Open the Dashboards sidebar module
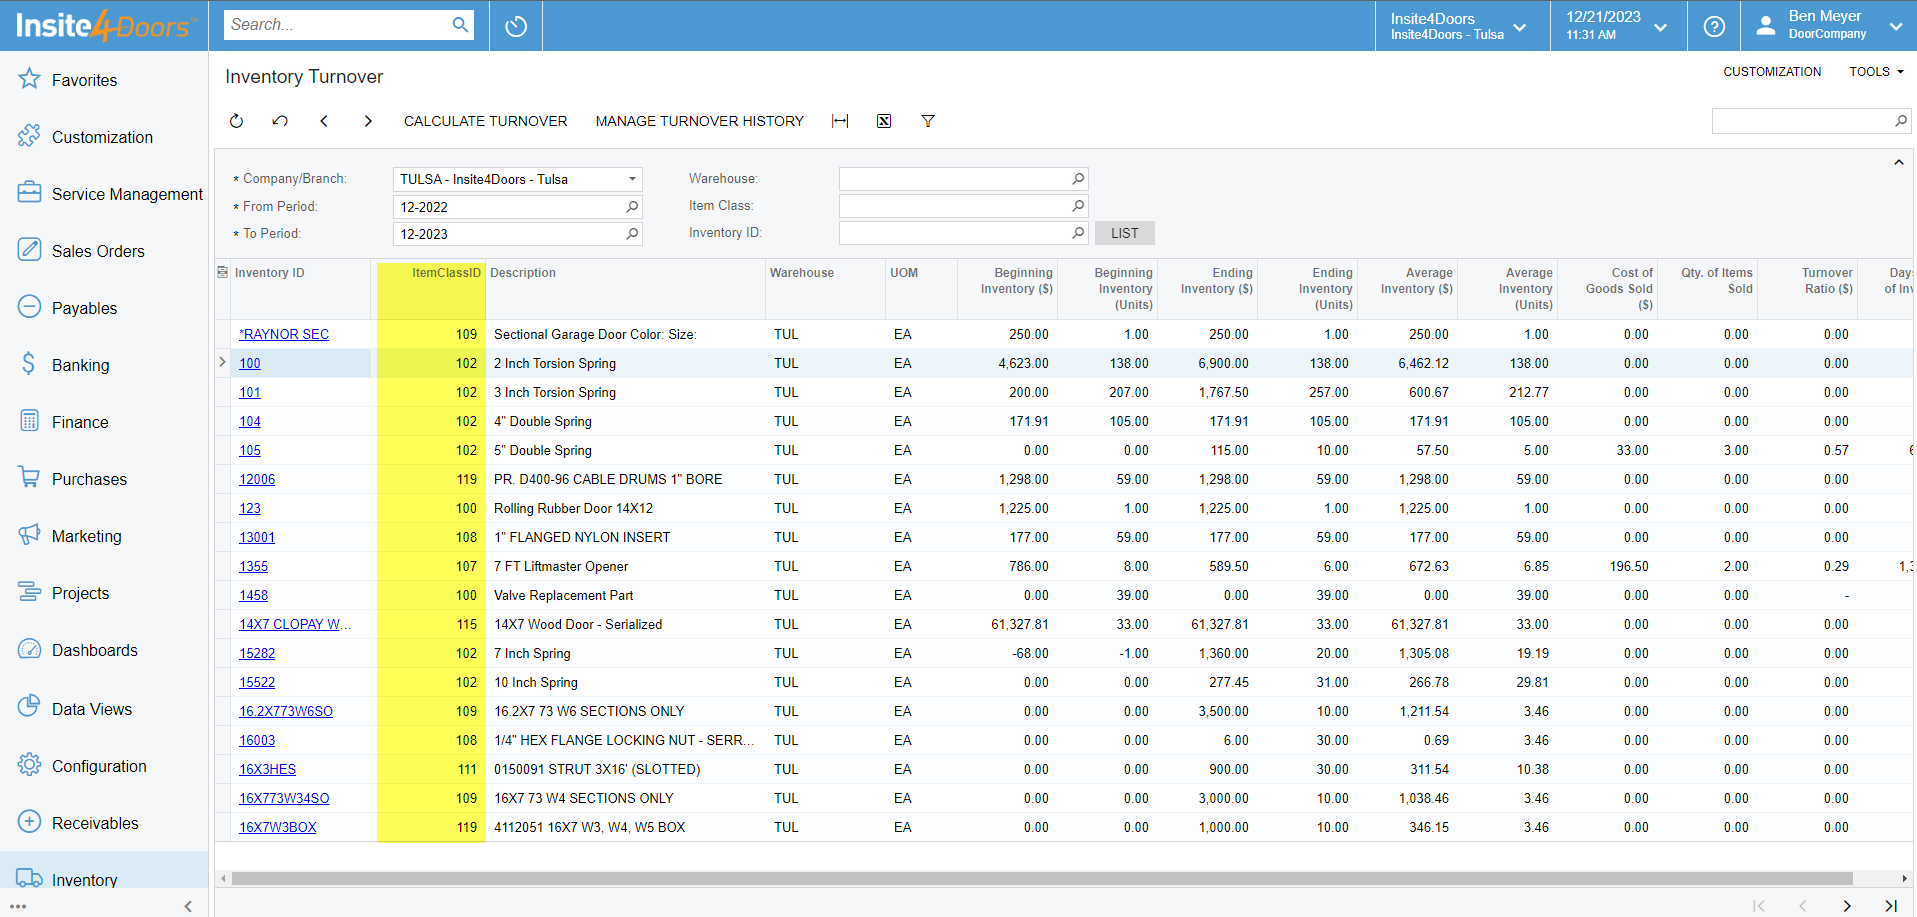The height and width of the screenshot is (917, 1917). (95, 650)
